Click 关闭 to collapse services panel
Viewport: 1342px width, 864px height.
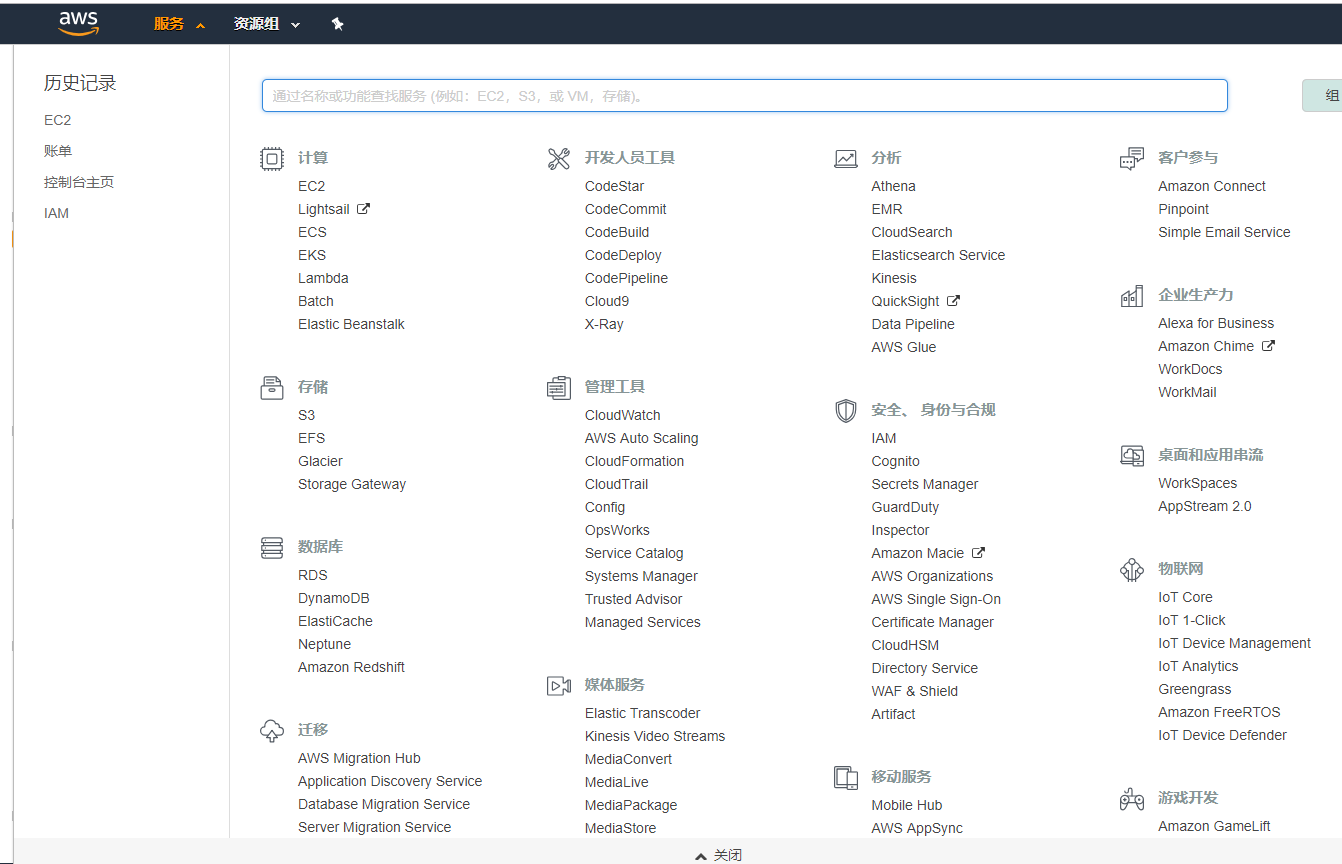pyautogui.click(x=719, y=855)
